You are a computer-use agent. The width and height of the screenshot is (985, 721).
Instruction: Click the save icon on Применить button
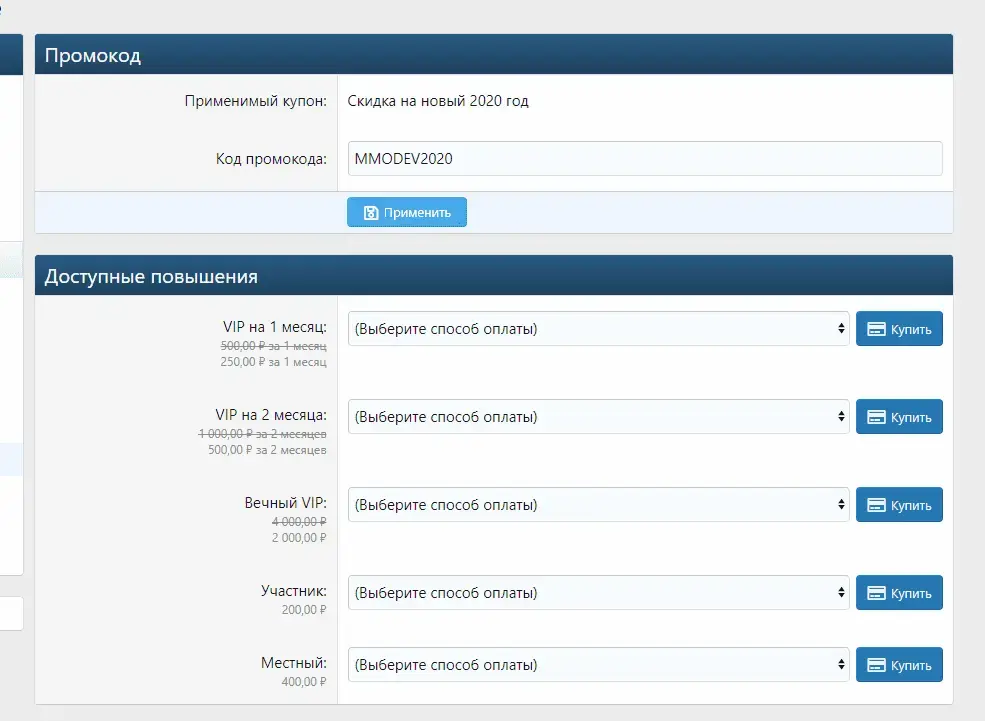click(x=371, y=213)
